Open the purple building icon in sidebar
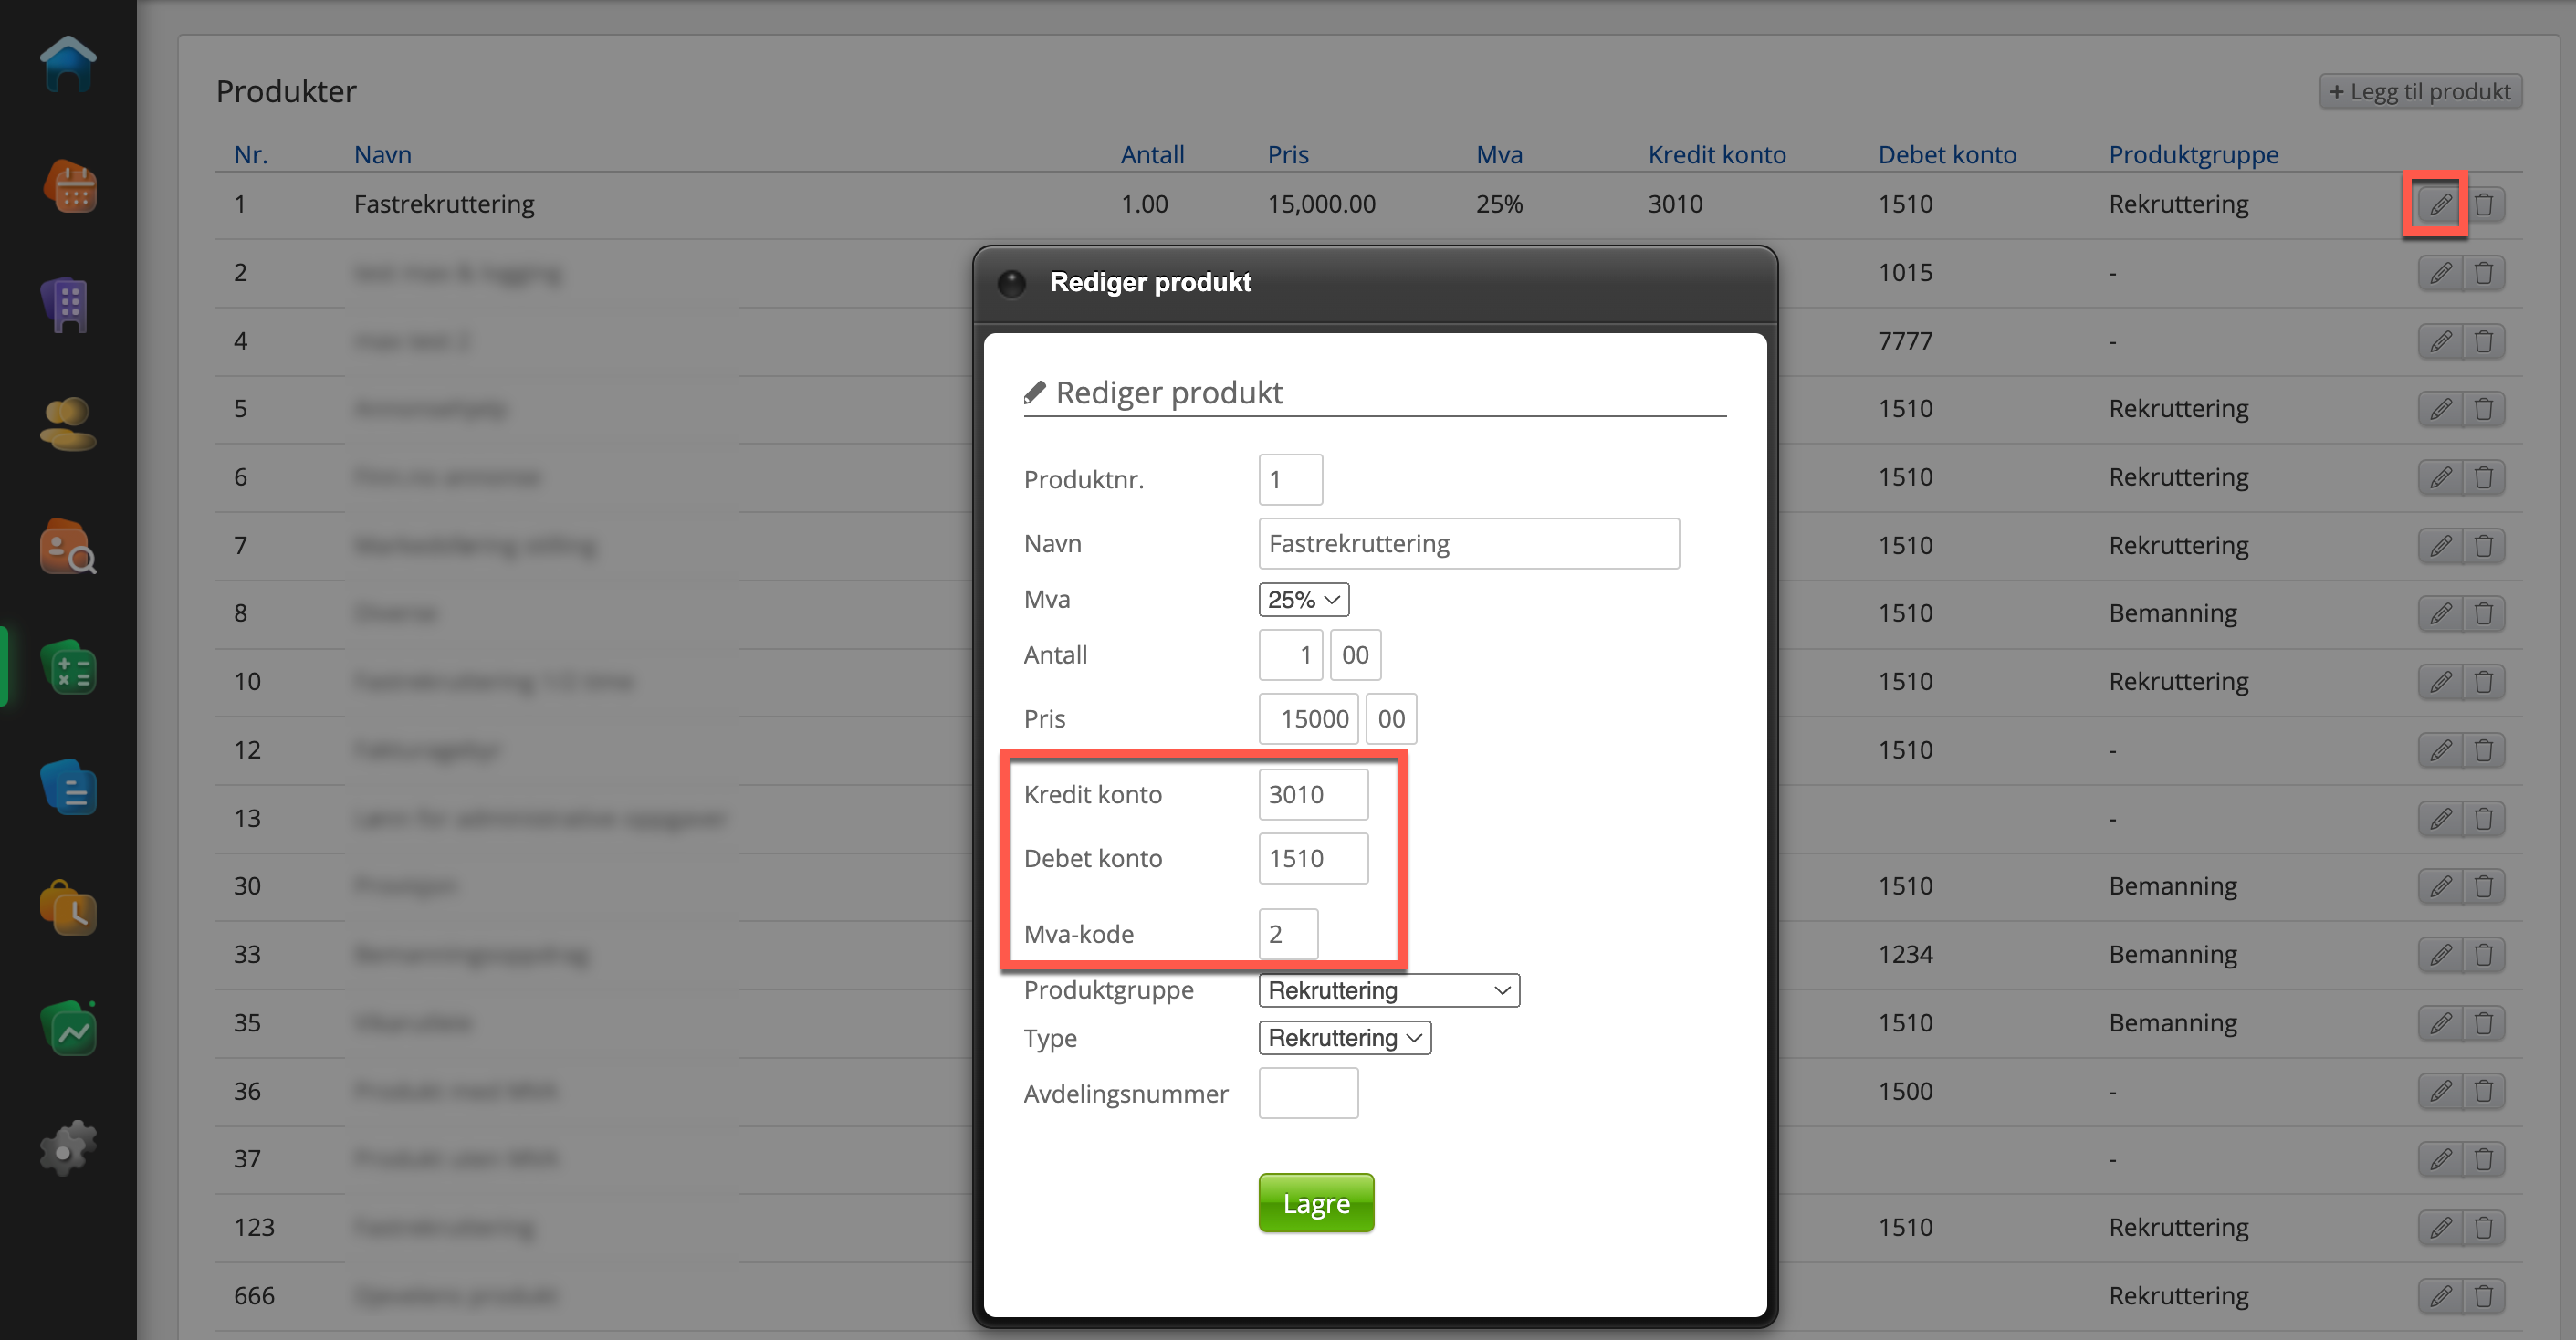 68,305
